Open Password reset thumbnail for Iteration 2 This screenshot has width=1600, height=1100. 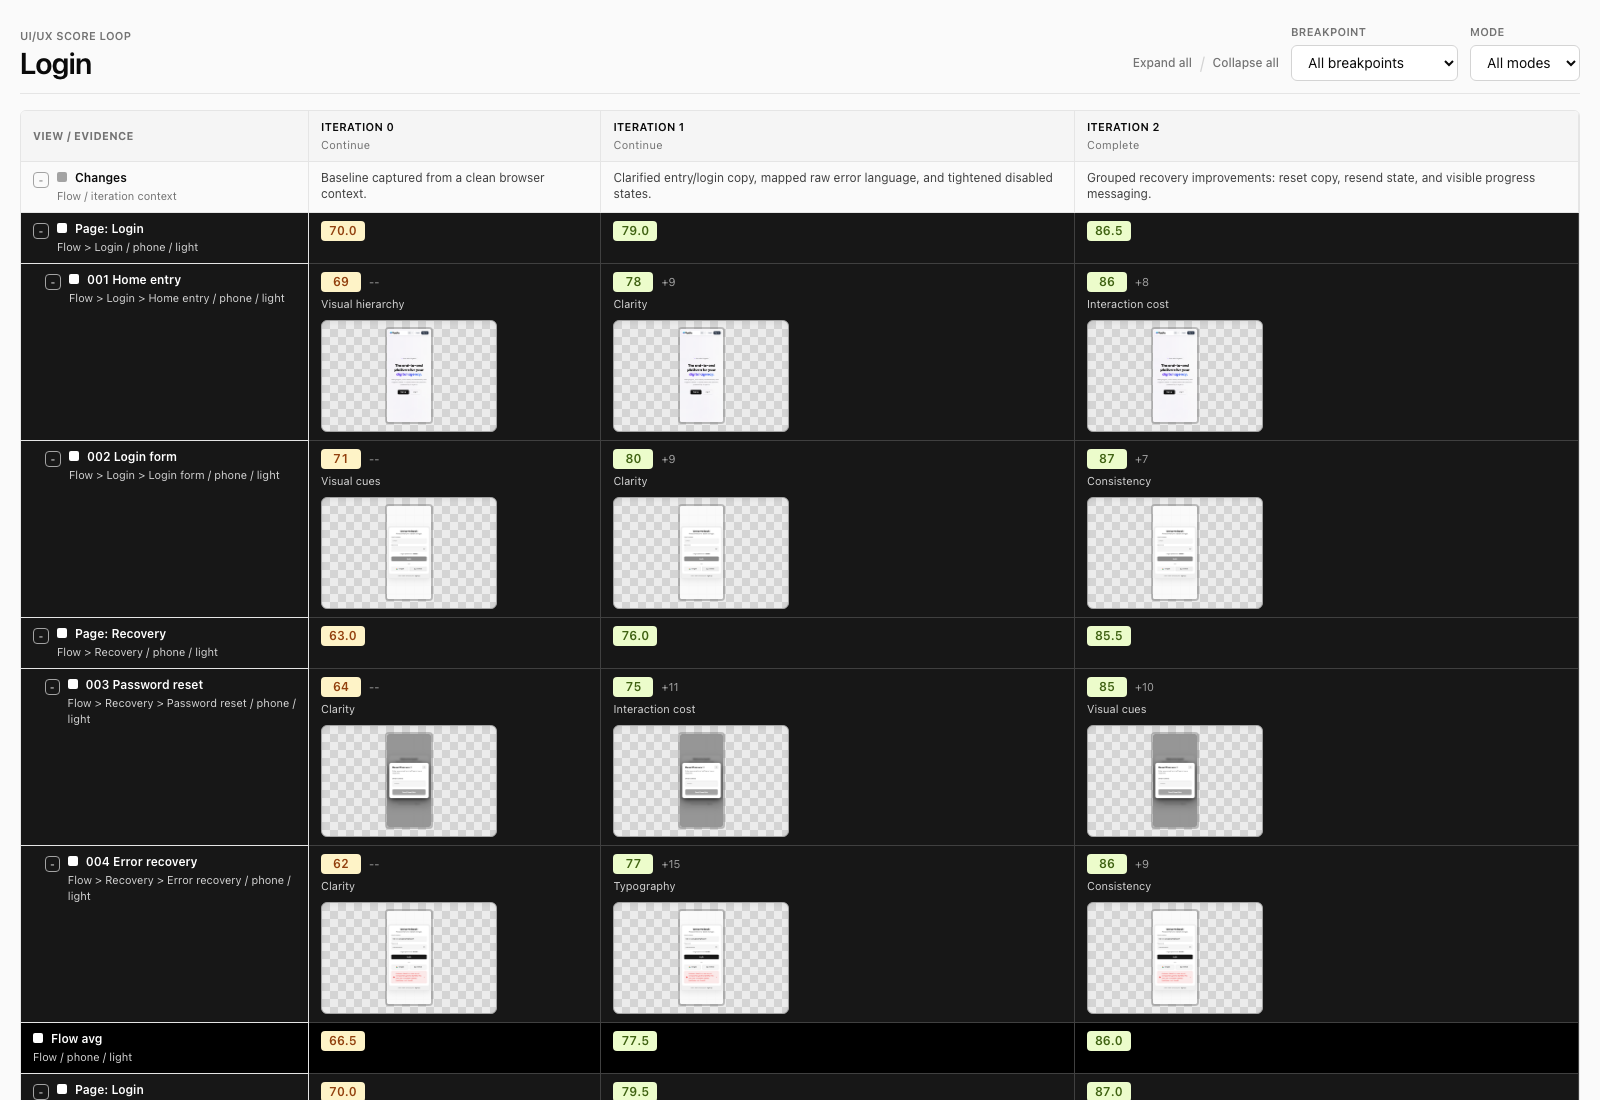(x=1175, y=781)
